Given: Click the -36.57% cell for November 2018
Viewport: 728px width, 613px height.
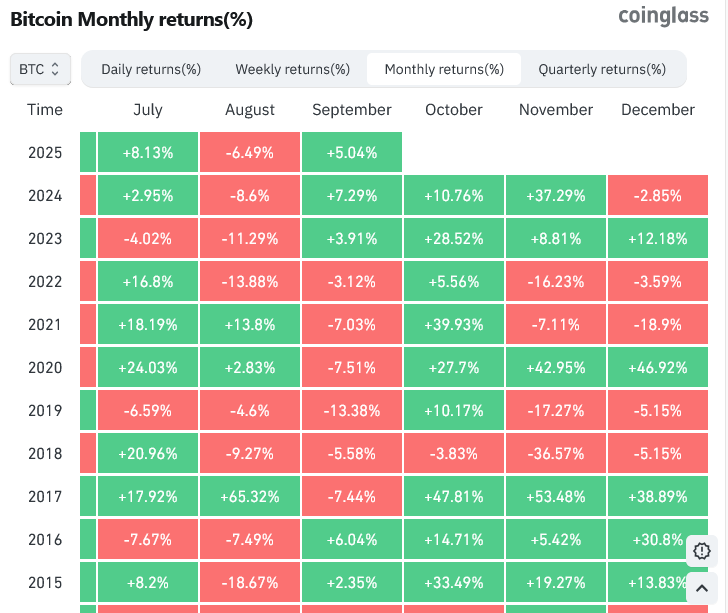Looking at the screenshot, I should (x=556, y=453).
